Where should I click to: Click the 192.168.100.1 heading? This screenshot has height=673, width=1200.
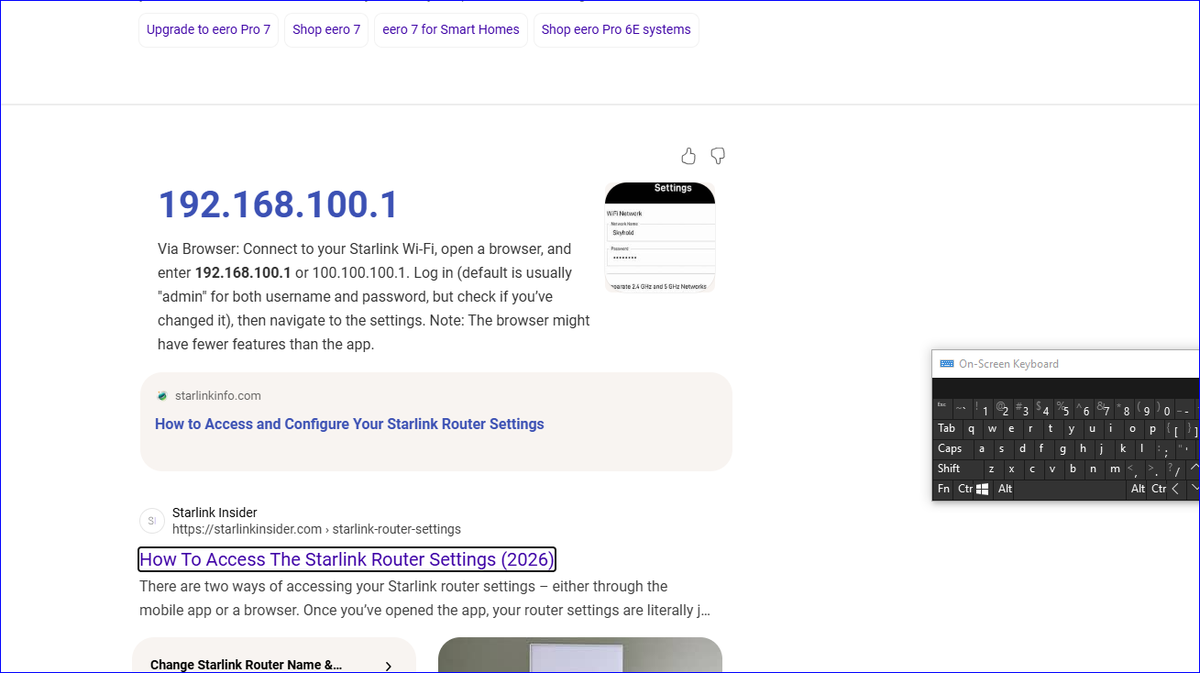point(278,204)
